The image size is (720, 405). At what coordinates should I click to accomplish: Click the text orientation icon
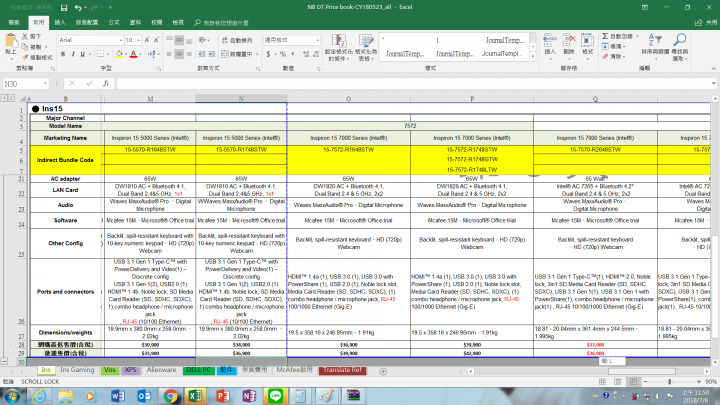(202, 40)
